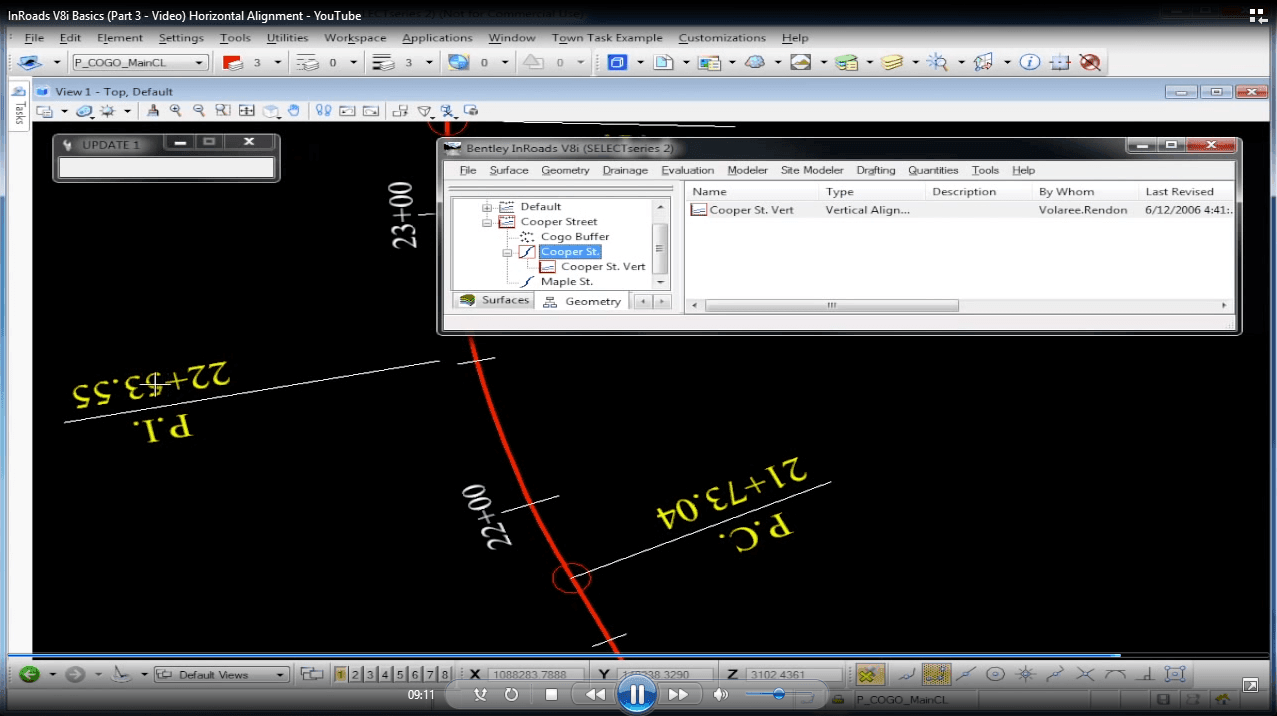
Task: Click the View Previous icon
Action: [347, 111]
